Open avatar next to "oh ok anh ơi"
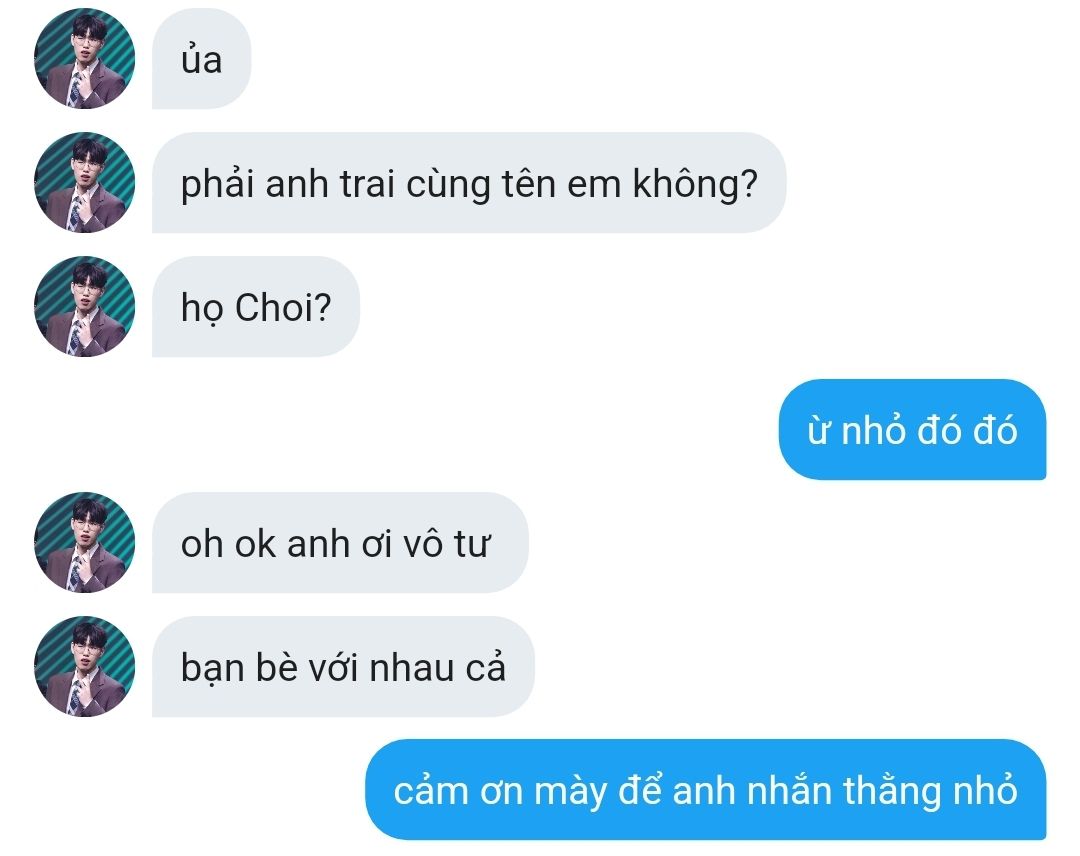This screenshot has width=1080, height=856. pos(84,543)
